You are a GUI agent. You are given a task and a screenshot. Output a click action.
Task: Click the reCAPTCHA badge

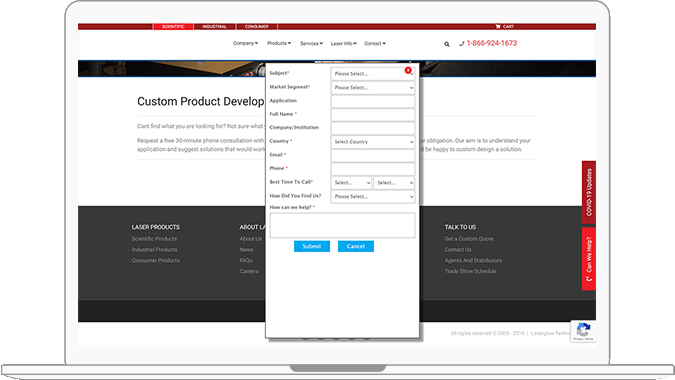pyautogui.click(x=583, y=331)
